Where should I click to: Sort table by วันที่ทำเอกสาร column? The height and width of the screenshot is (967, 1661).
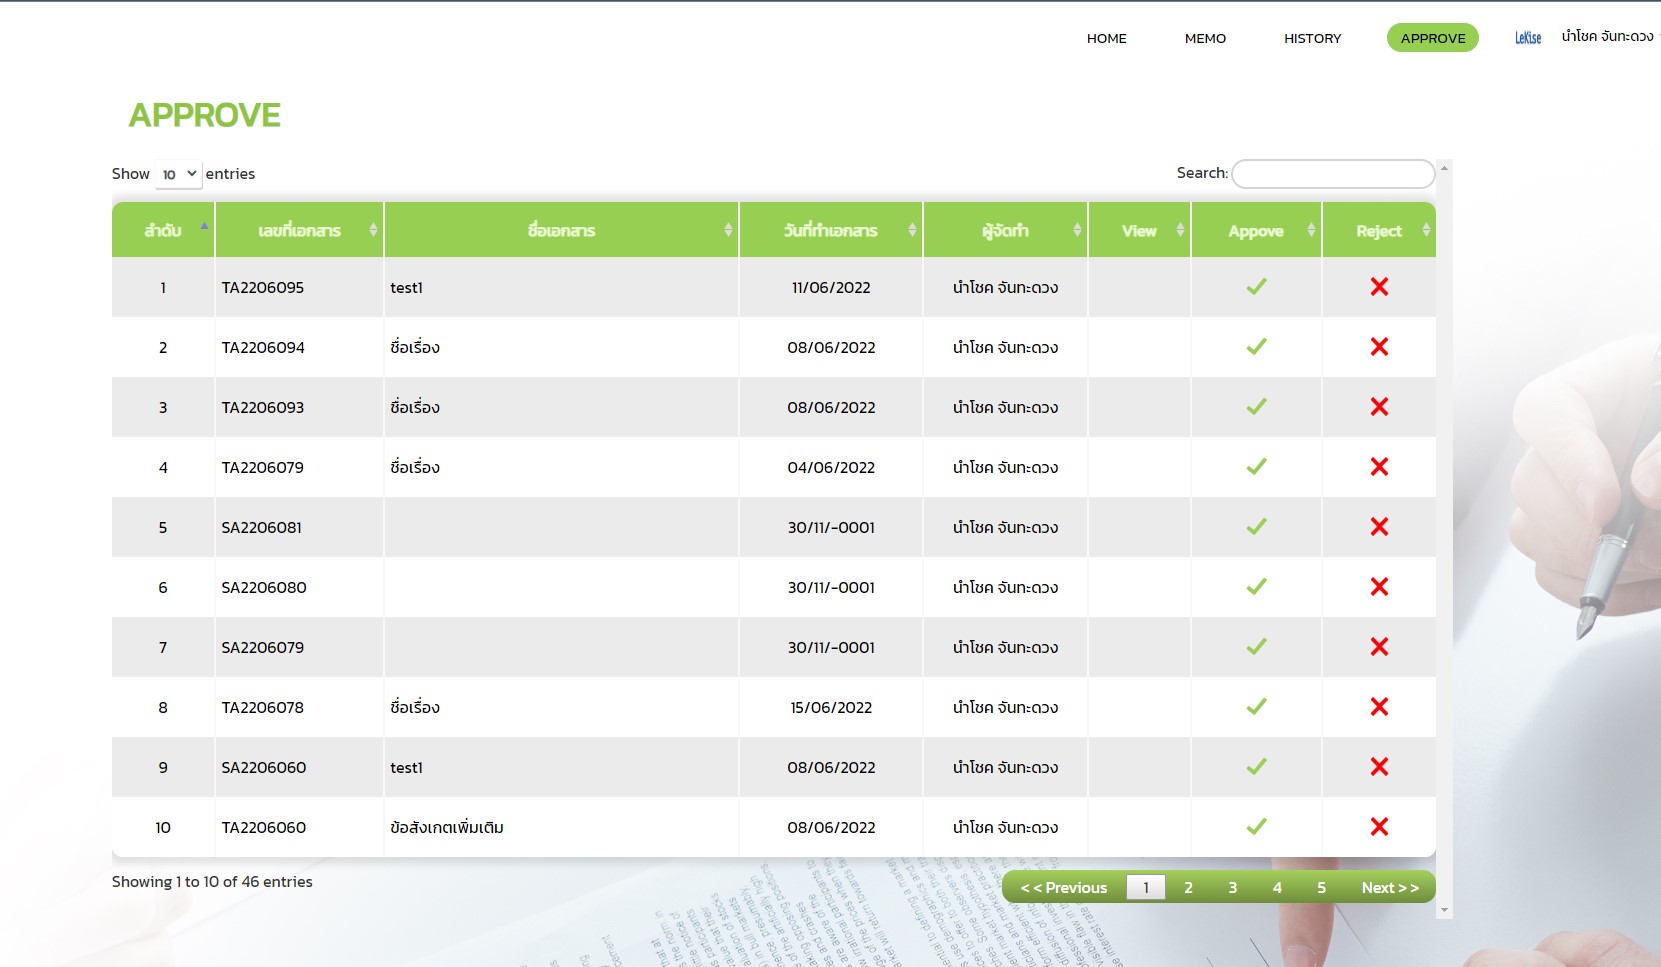point(830,231)
